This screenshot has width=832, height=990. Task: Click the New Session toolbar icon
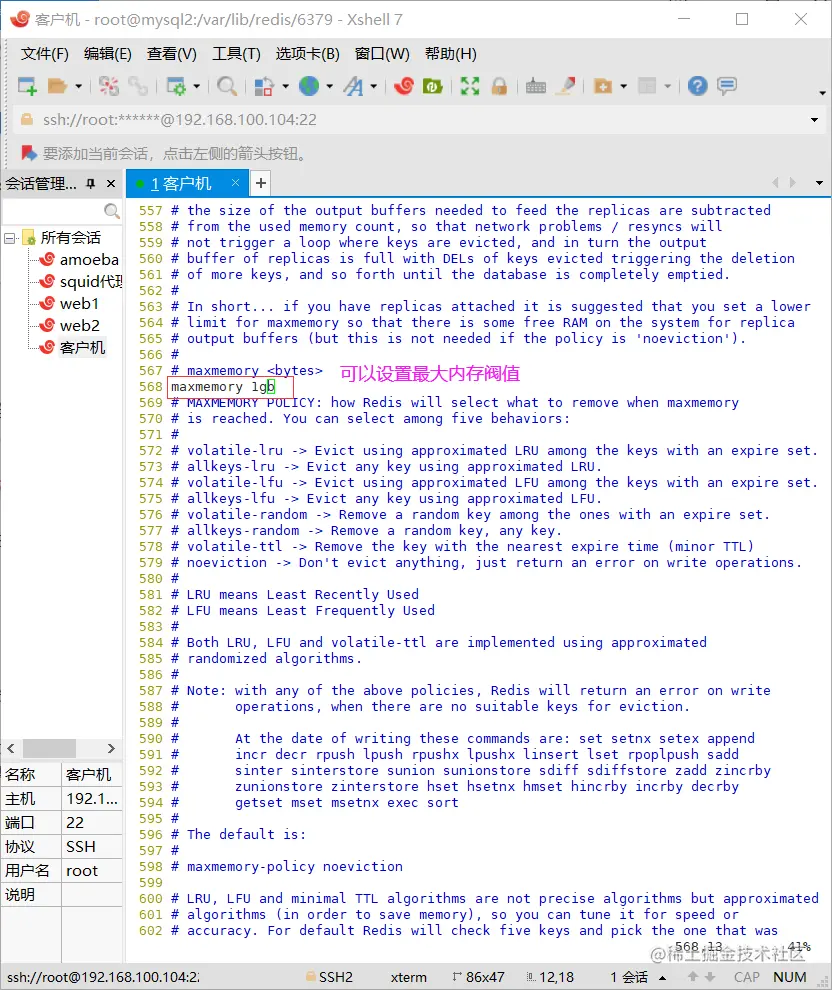click(x=27, y=86)
